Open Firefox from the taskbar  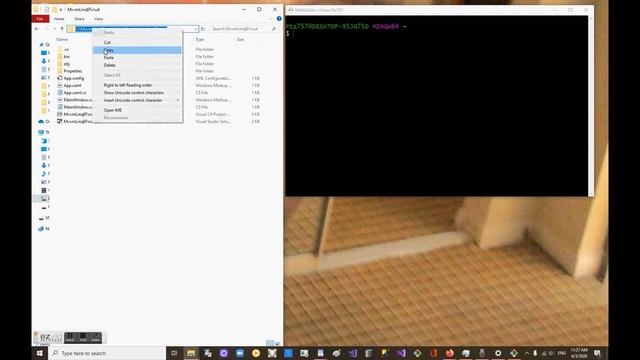coord(449,353)
